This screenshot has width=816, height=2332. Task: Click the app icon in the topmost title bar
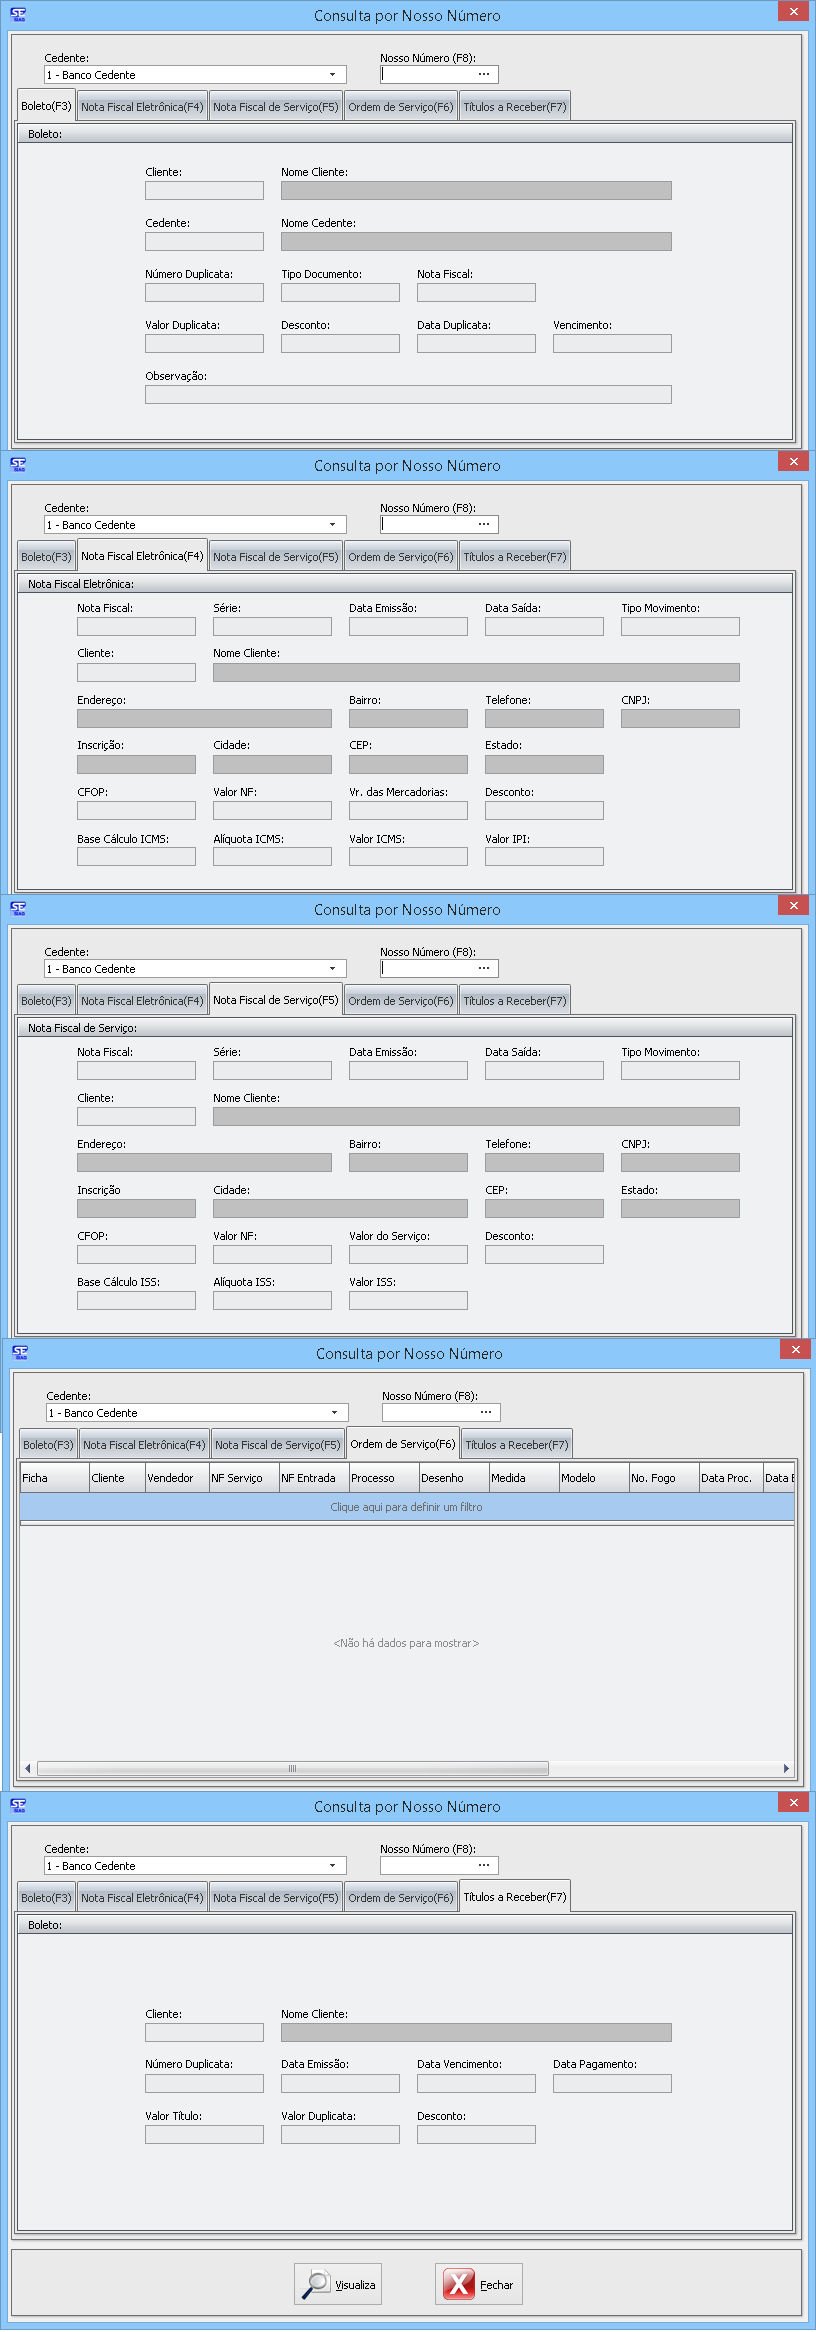click(x=18, y=15)
